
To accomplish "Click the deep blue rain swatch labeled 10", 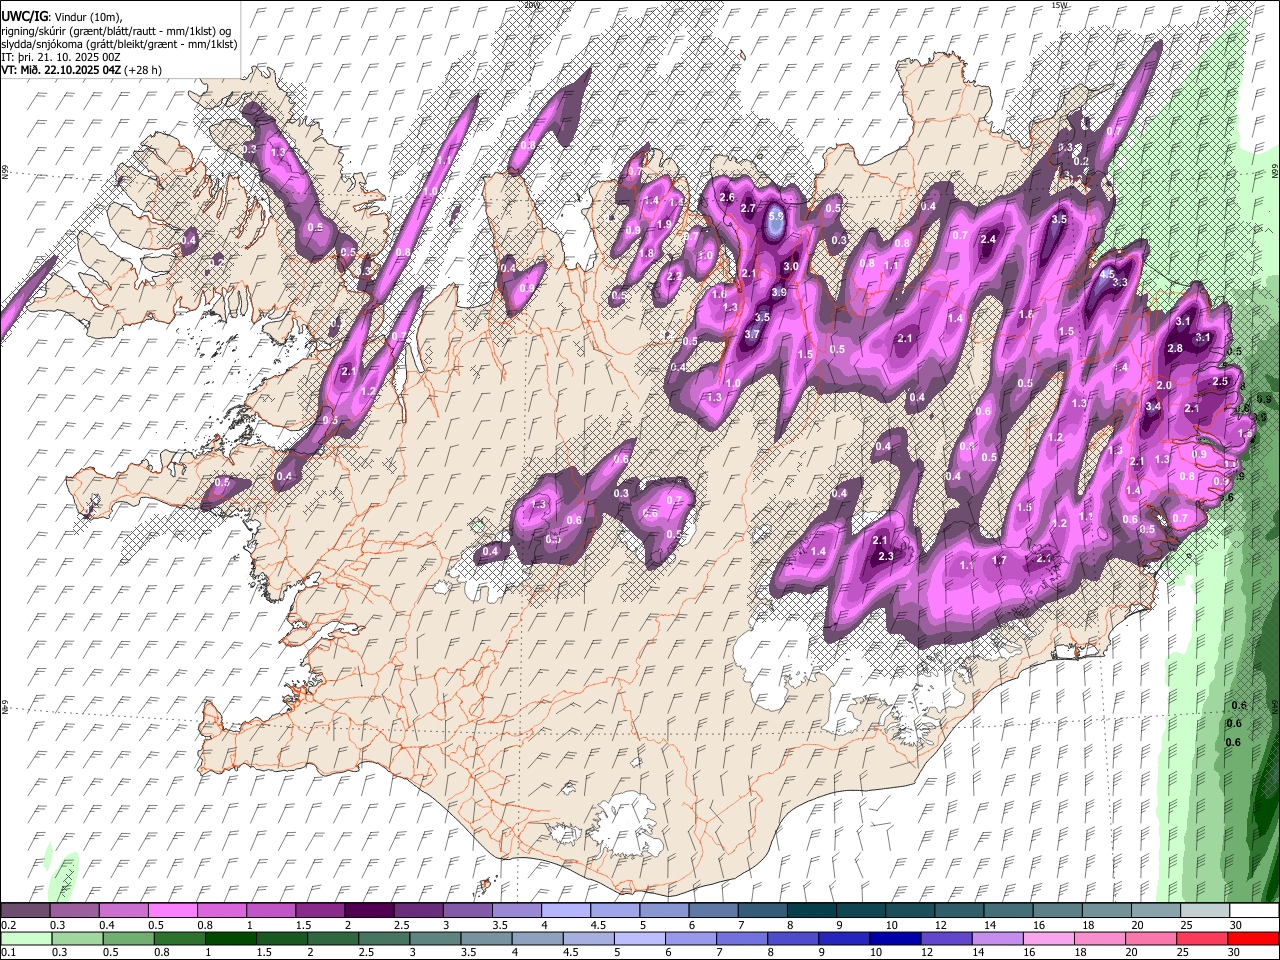I will (895, 939).
